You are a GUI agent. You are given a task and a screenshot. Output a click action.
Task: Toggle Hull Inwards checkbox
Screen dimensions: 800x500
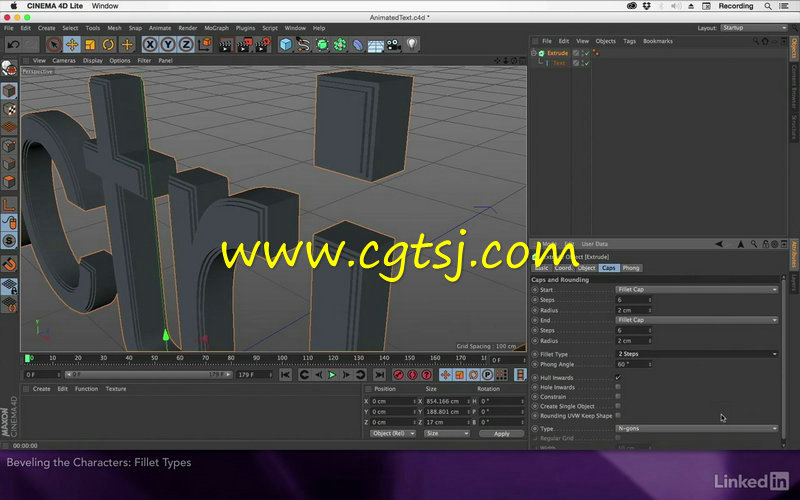pos(618,378)
